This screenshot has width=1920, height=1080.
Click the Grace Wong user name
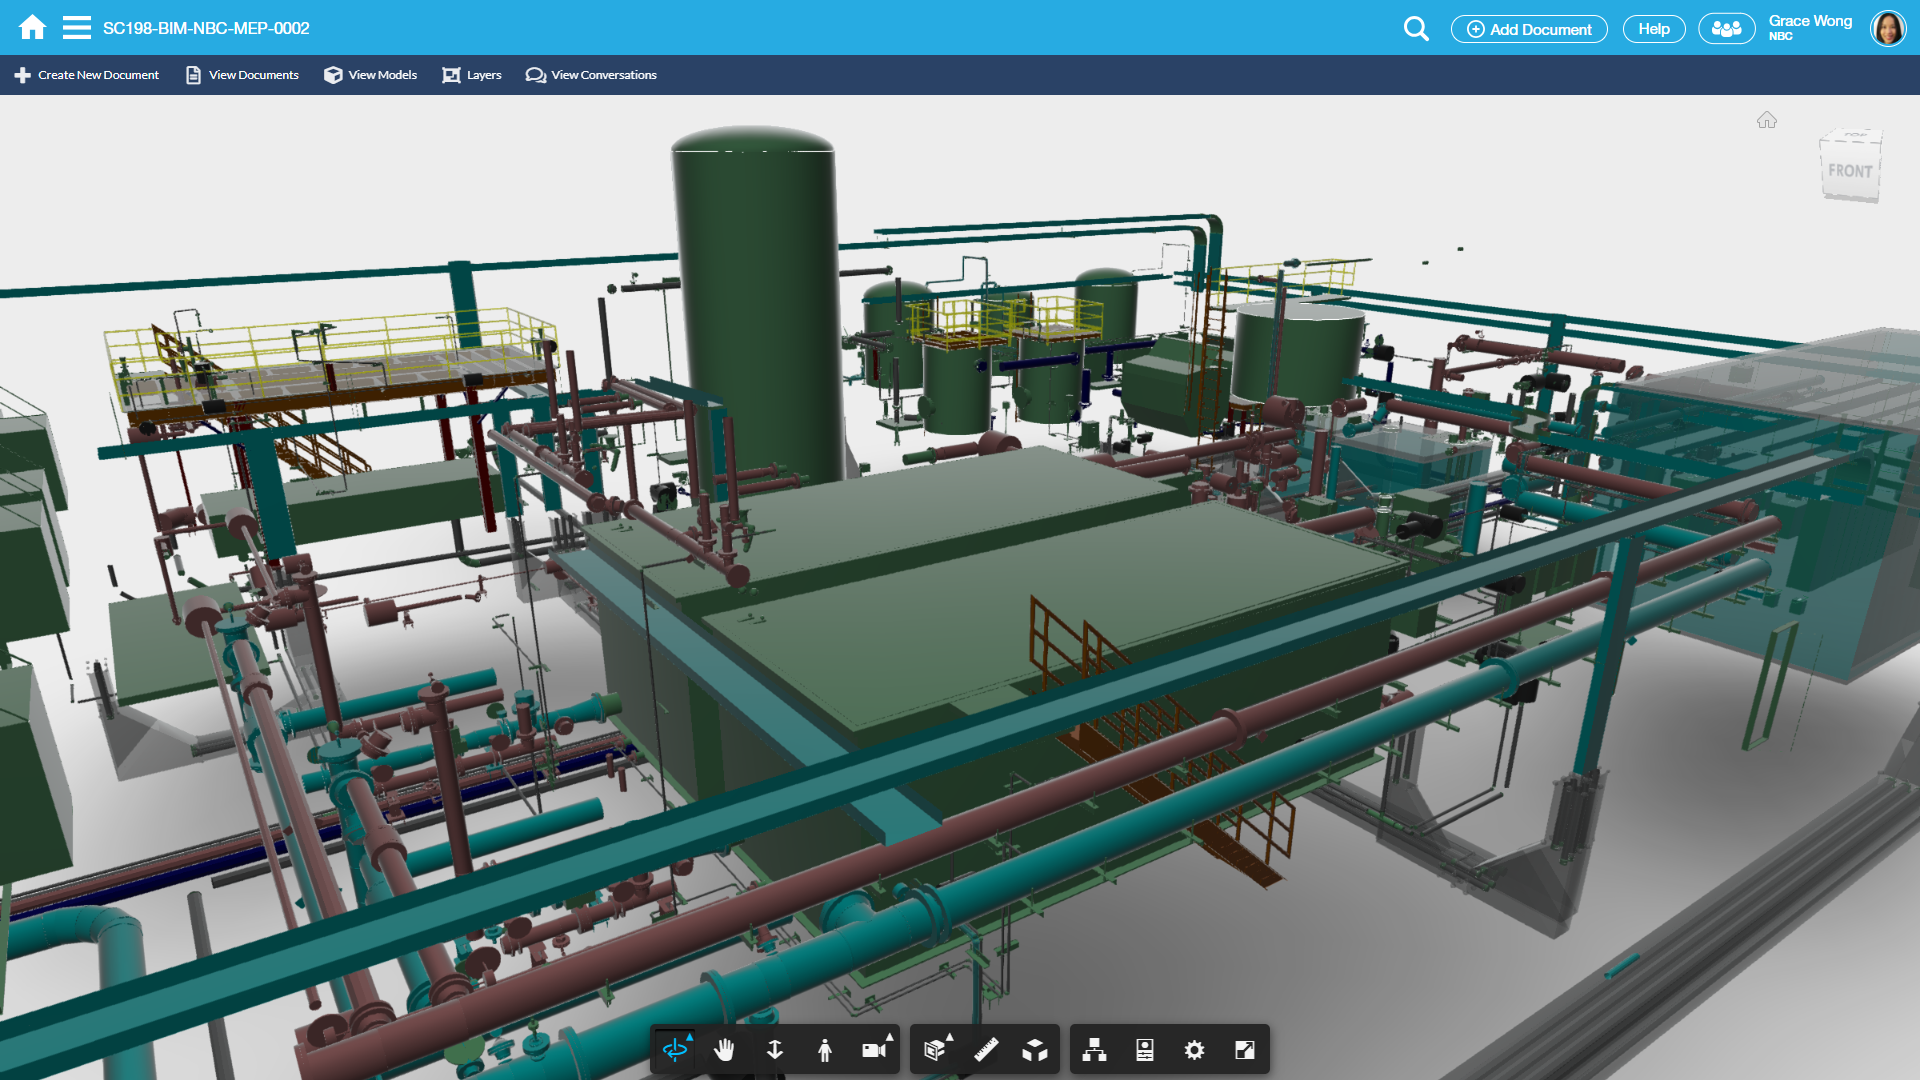(1810, 21)
